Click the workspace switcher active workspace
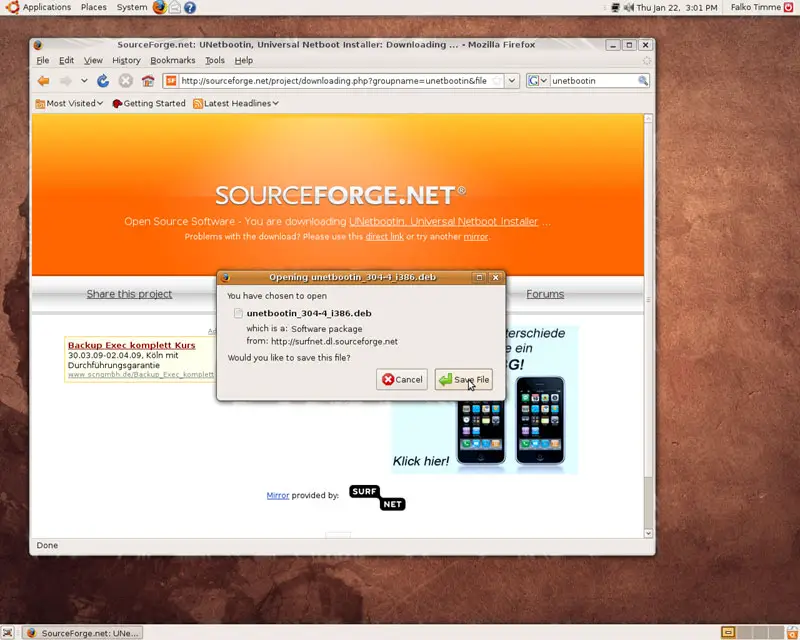The height and width of the screenshot is (640, 800). pos(728,633)
